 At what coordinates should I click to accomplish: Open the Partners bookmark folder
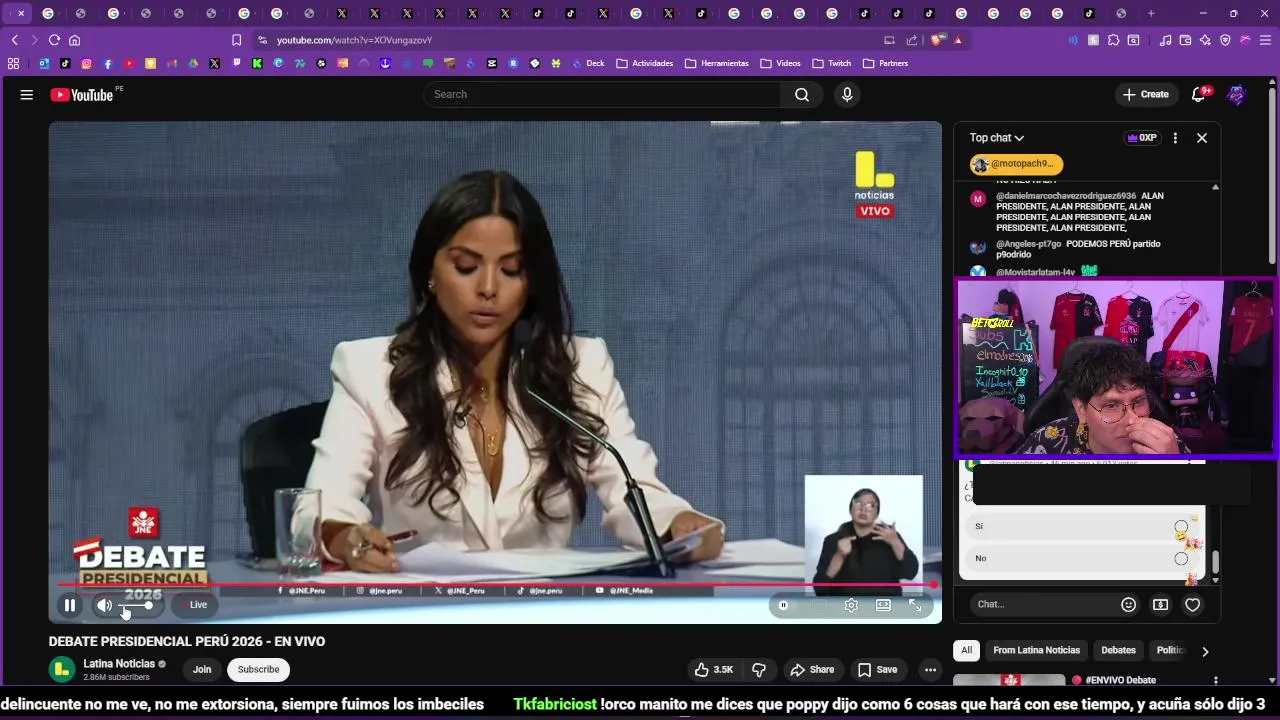tap(886, 63)
